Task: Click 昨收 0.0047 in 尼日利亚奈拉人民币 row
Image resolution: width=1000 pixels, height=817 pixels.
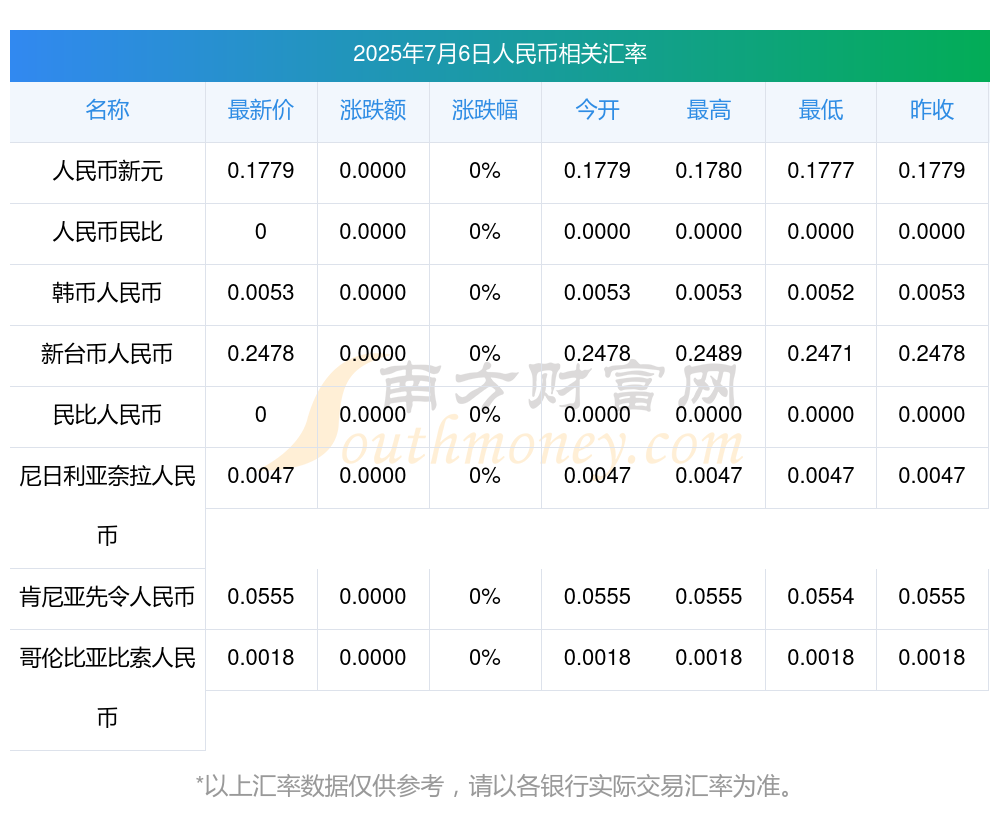Action: 932,476
